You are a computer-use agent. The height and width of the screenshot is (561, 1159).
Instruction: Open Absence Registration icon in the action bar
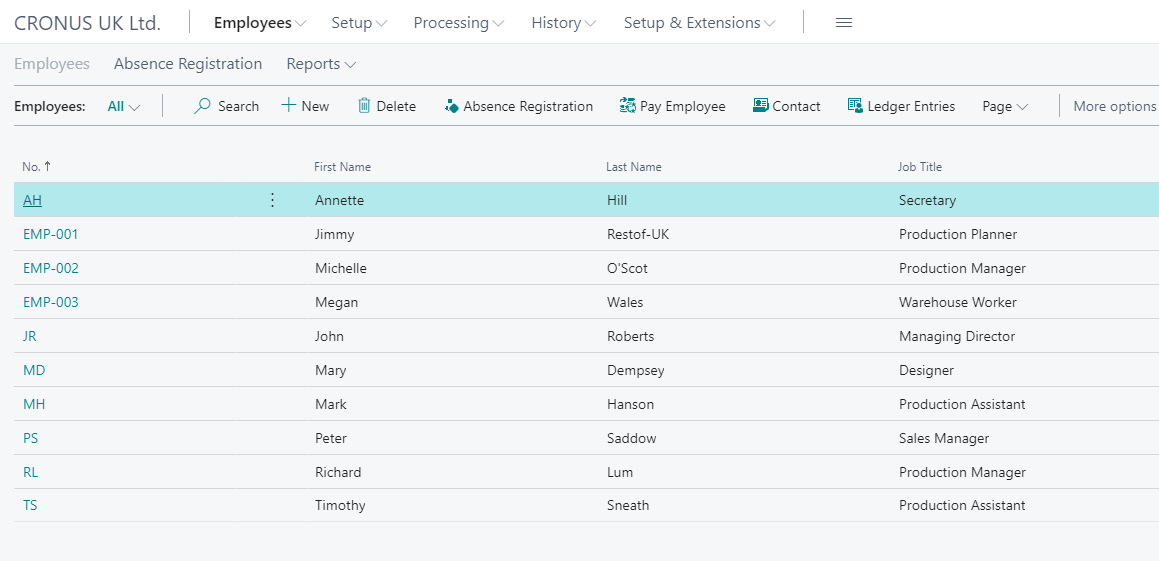452,106
